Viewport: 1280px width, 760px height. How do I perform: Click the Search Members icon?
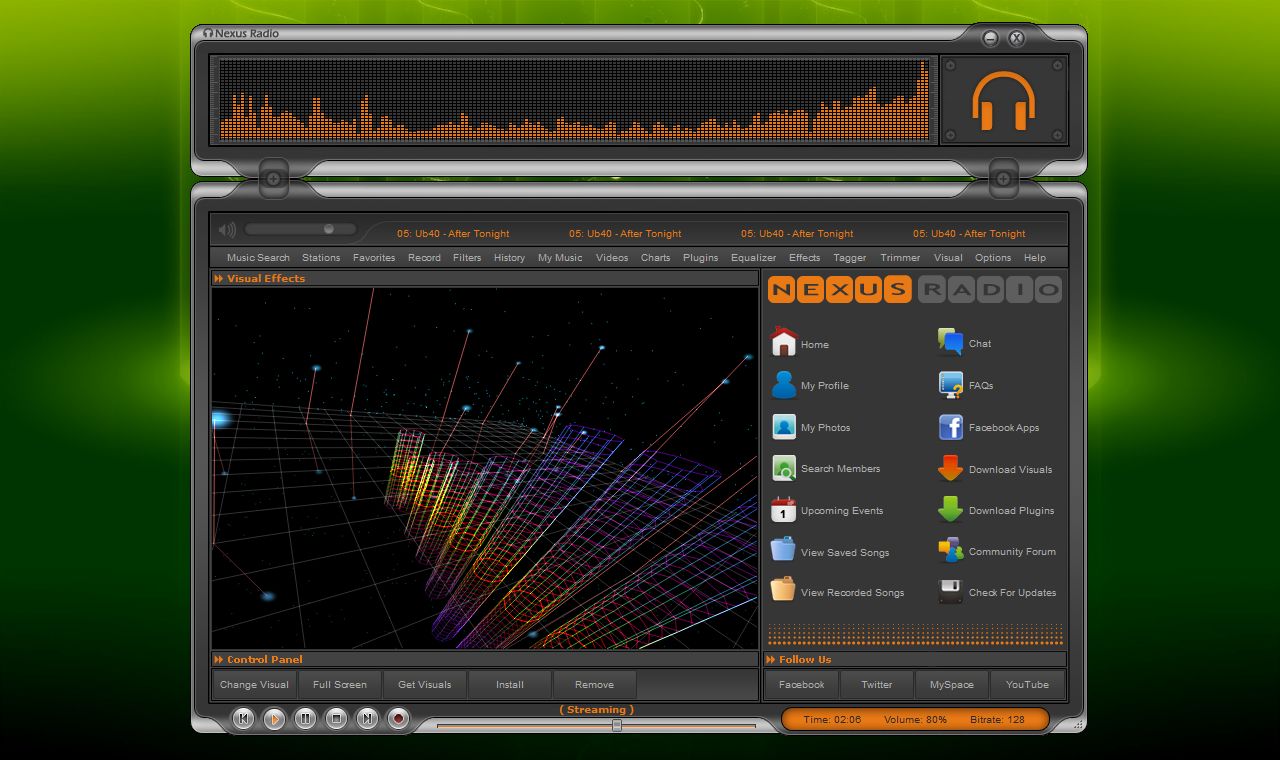[x=784, y=468]
